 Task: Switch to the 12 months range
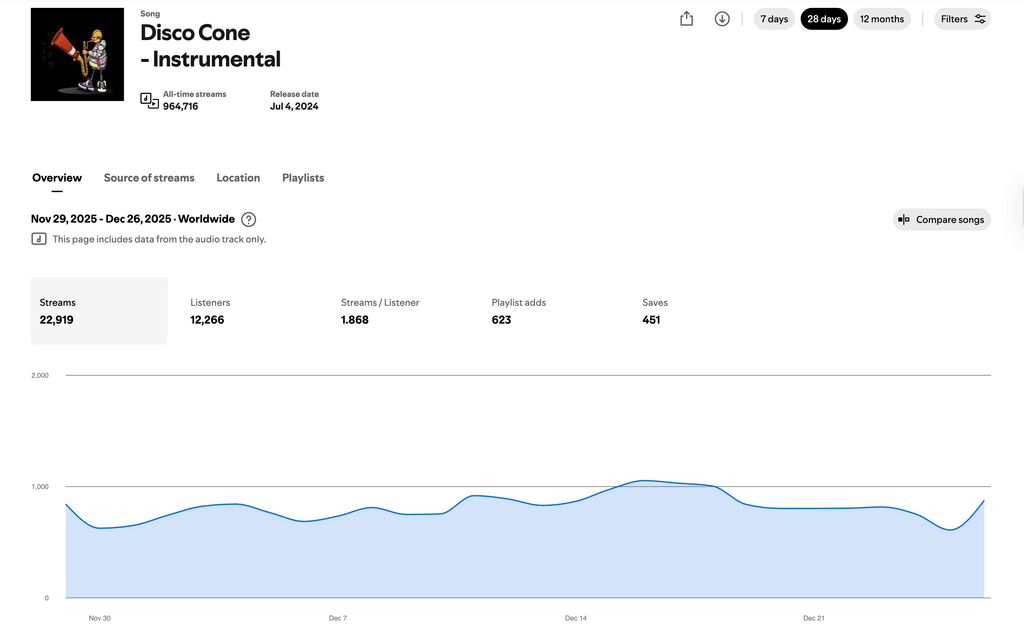(882, 19)
